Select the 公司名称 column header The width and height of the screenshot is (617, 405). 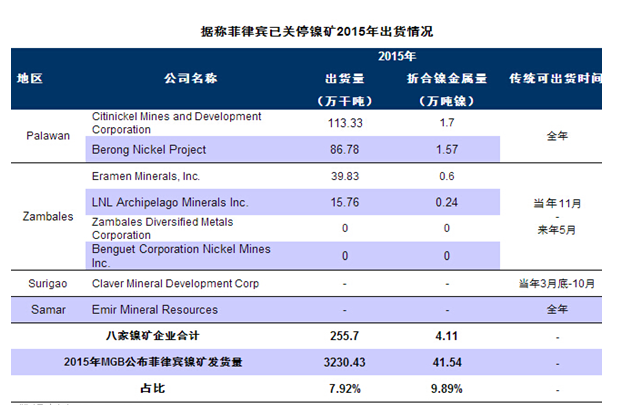click(x=190, y=77)
